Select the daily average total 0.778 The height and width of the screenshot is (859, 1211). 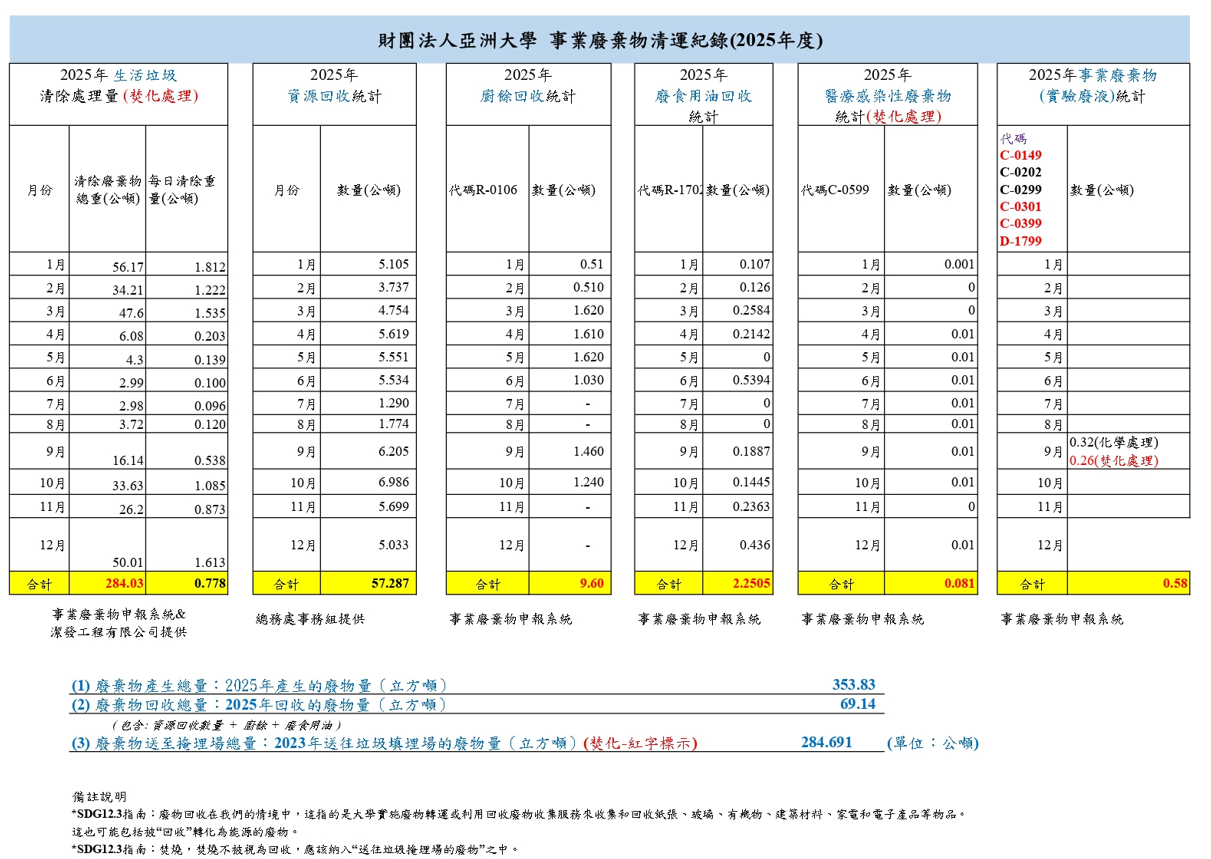[x=210, y=583]
